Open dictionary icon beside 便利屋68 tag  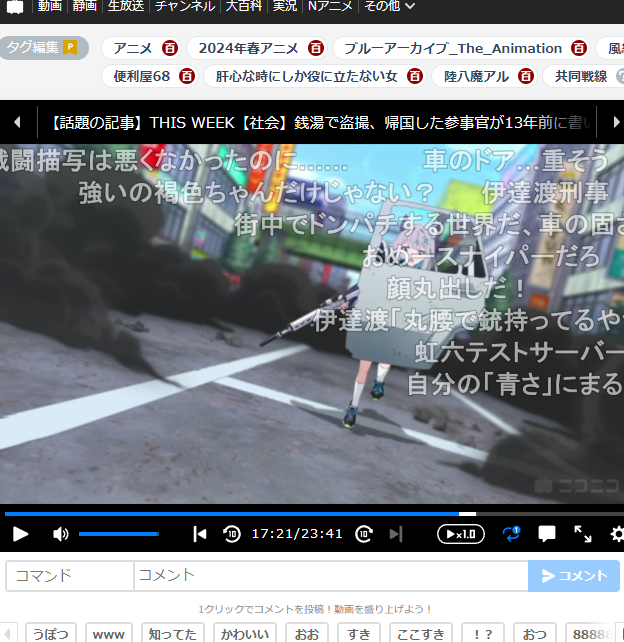(187, 76)
